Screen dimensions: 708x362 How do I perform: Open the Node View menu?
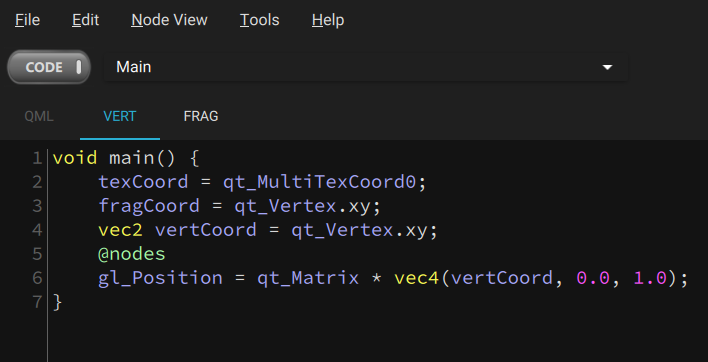169,20
